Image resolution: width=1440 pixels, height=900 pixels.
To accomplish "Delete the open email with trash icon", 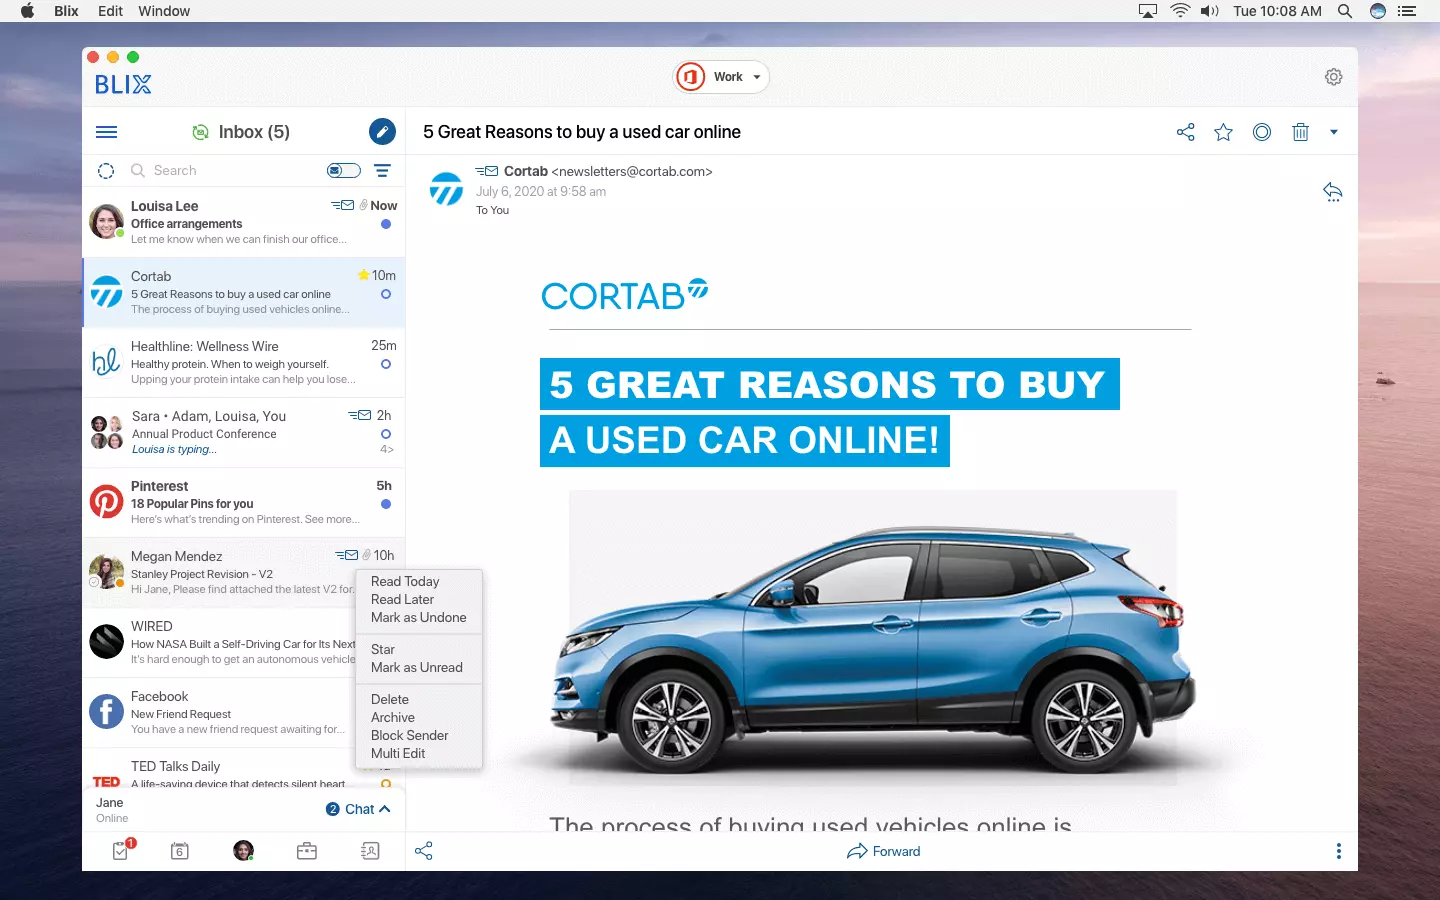I will (x=1300, y=132).
